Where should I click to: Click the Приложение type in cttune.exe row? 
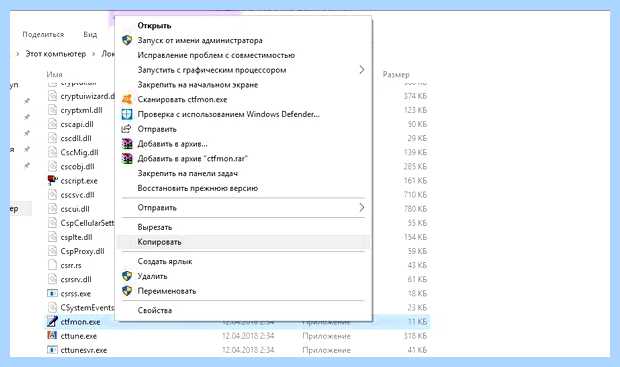(x=327, y=336)
